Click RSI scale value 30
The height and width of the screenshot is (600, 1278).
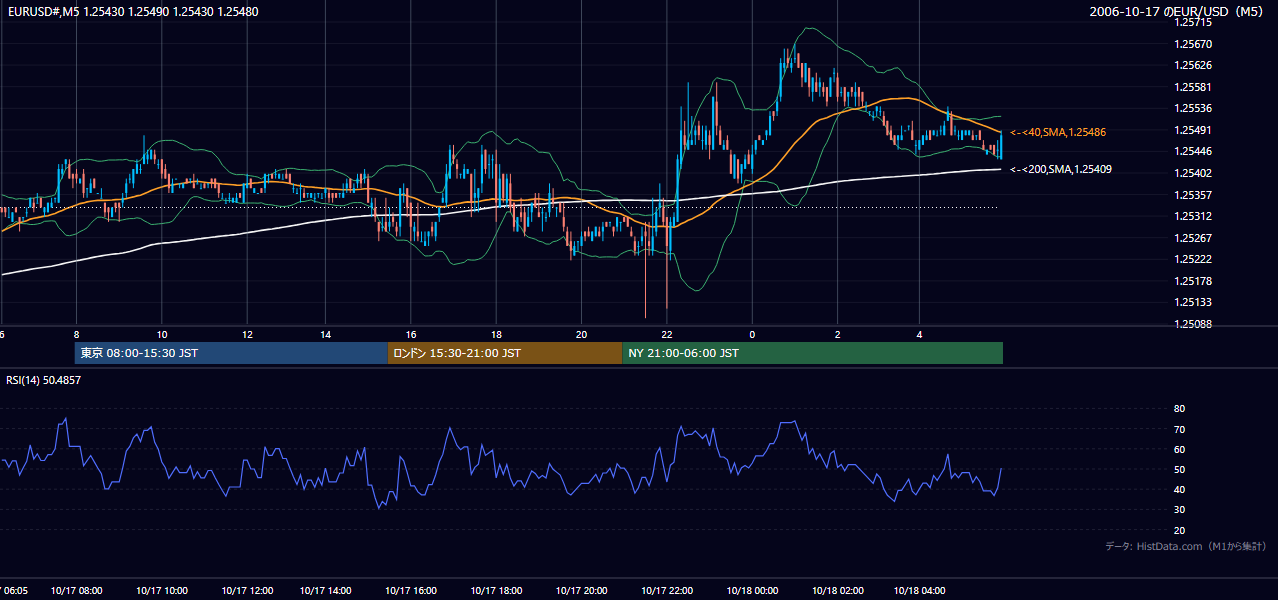click(1179, 510)
